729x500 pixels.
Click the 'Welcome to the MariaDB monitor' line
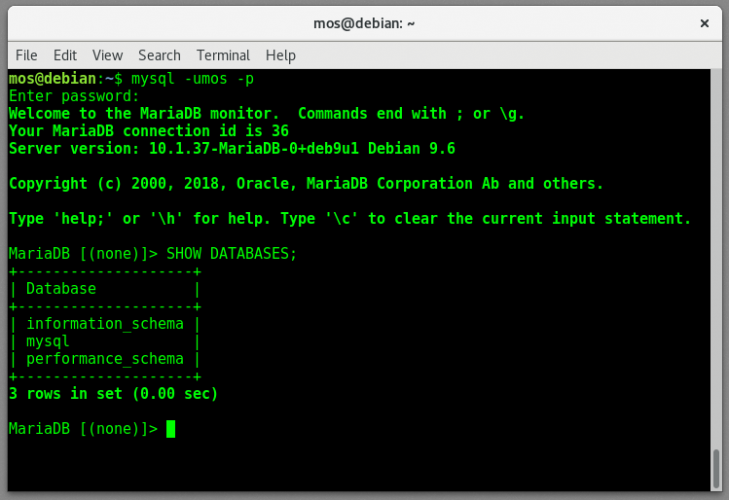pyautogui.click(x=266, y=113)
